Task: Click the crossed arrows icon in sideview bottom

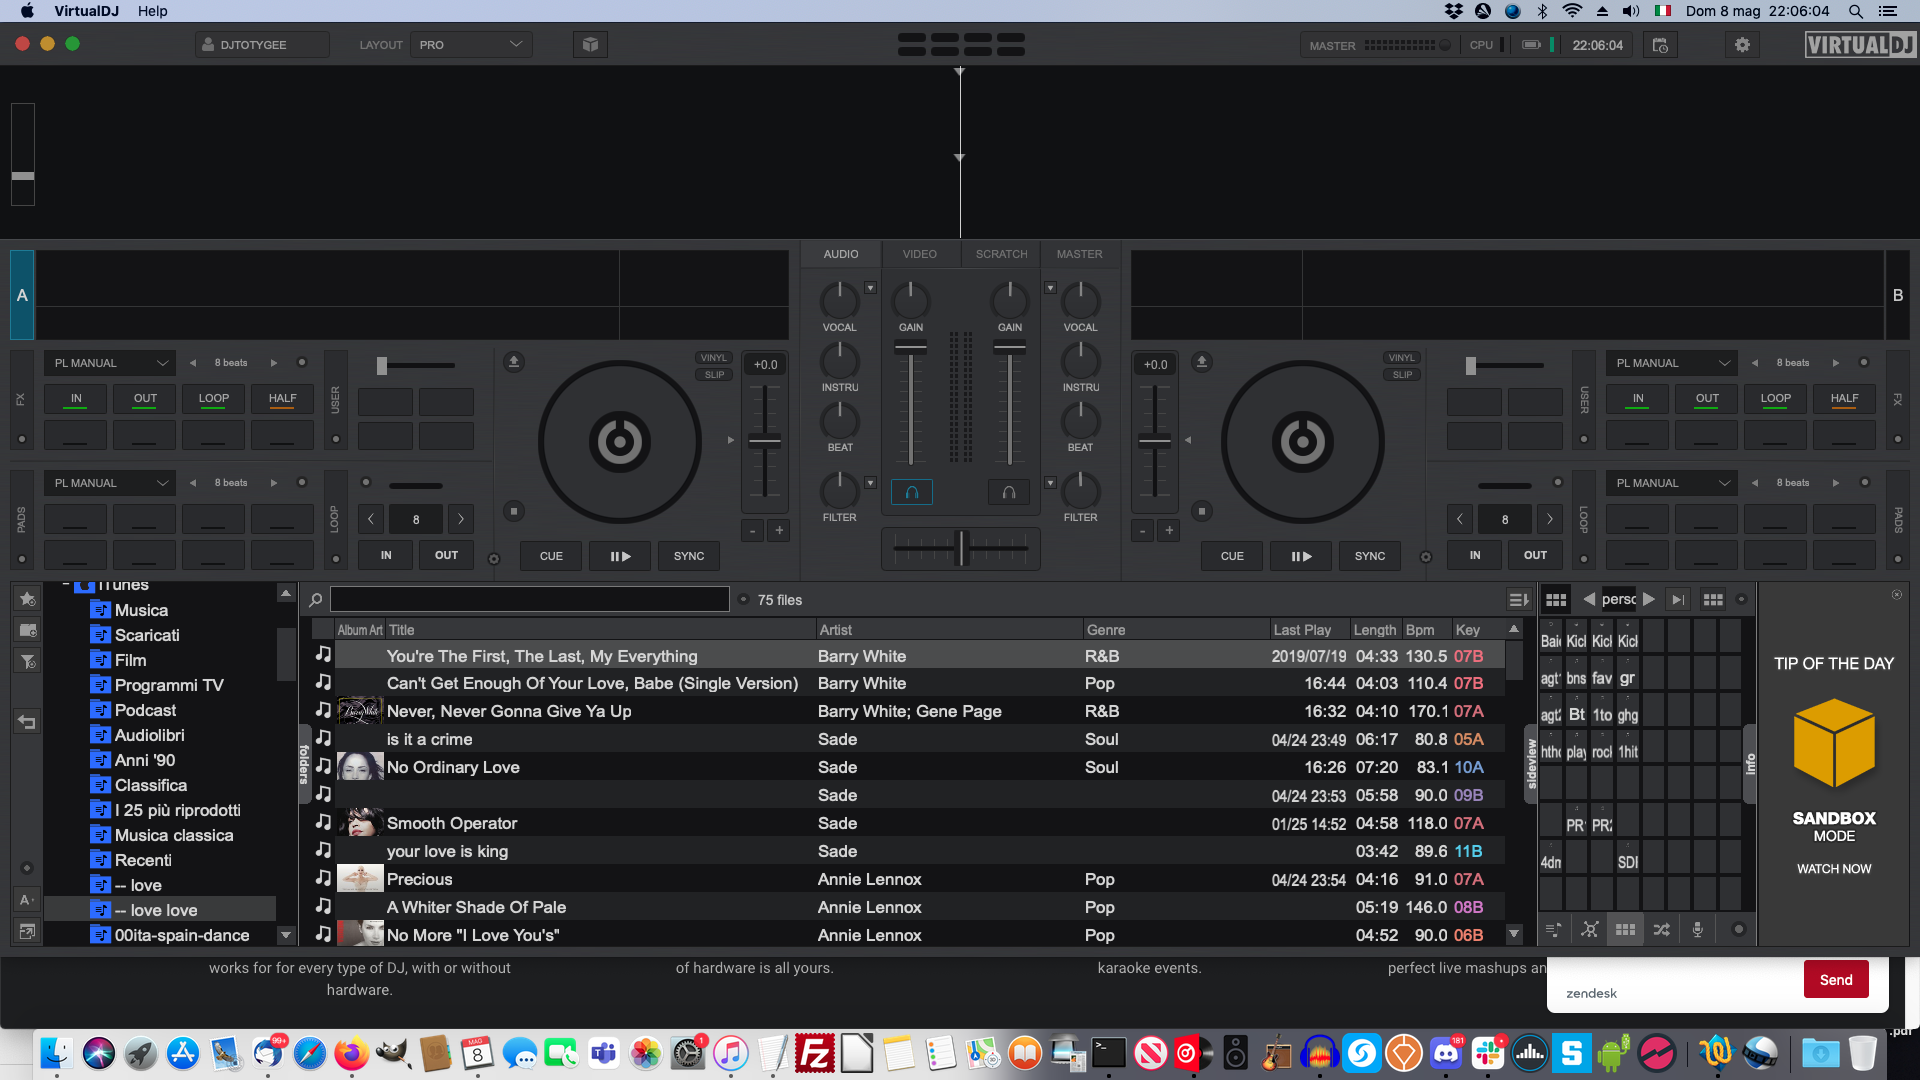Action: point(1589,930)
